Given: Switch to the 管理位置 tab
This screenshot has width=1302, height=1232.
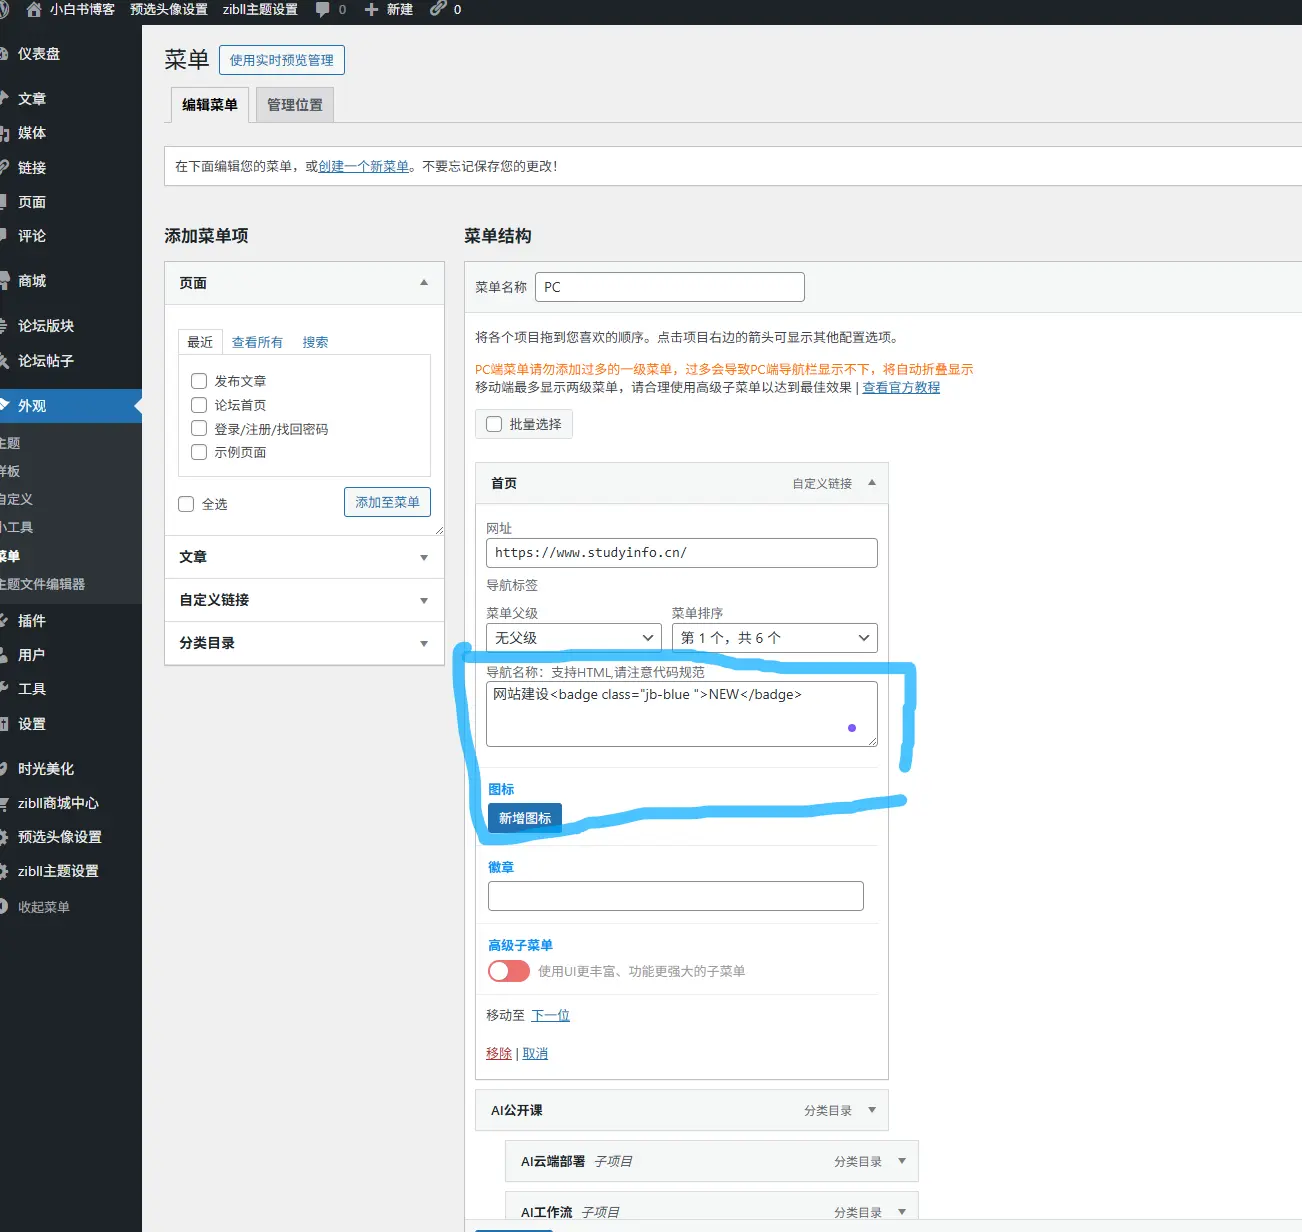Looking at the screenshot, I should click(295, 105).
